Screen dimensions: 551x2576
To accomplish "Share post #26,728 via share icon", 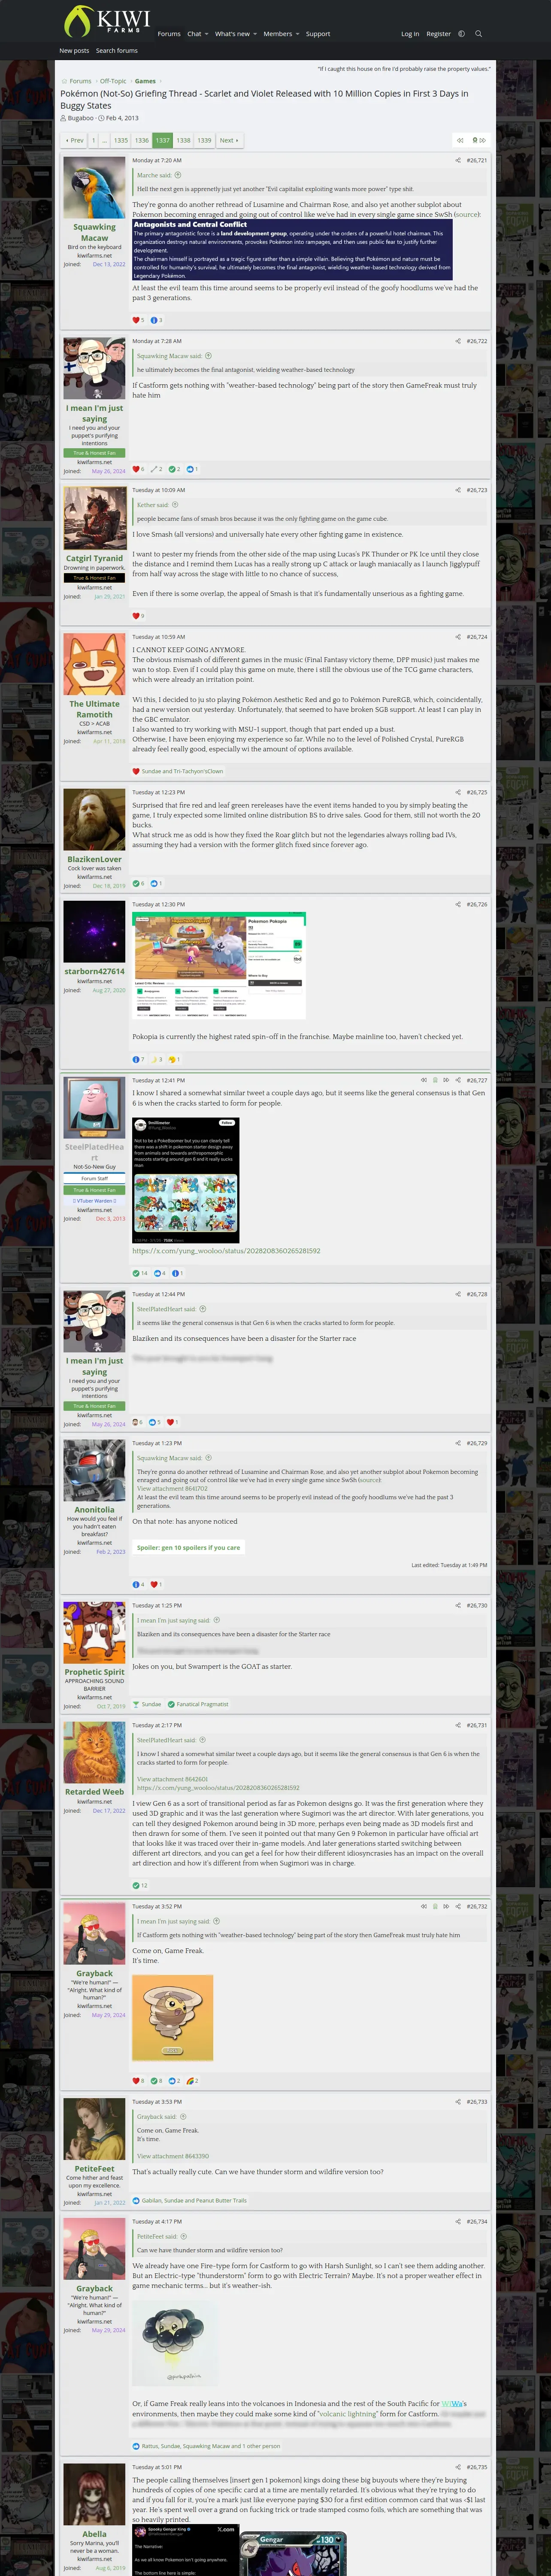I will [458, 1294].
